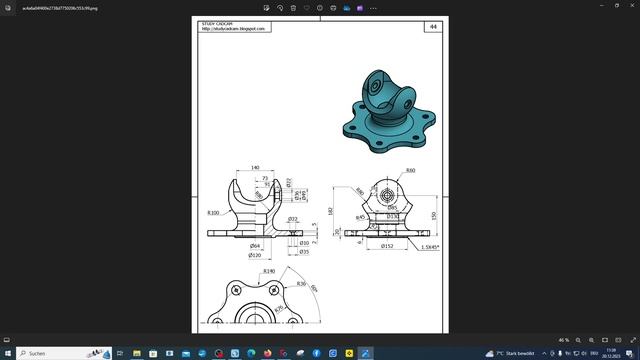640x360 pixels.
Task: Open the three-dot See more menu
Action: click(x=373, y=8)
